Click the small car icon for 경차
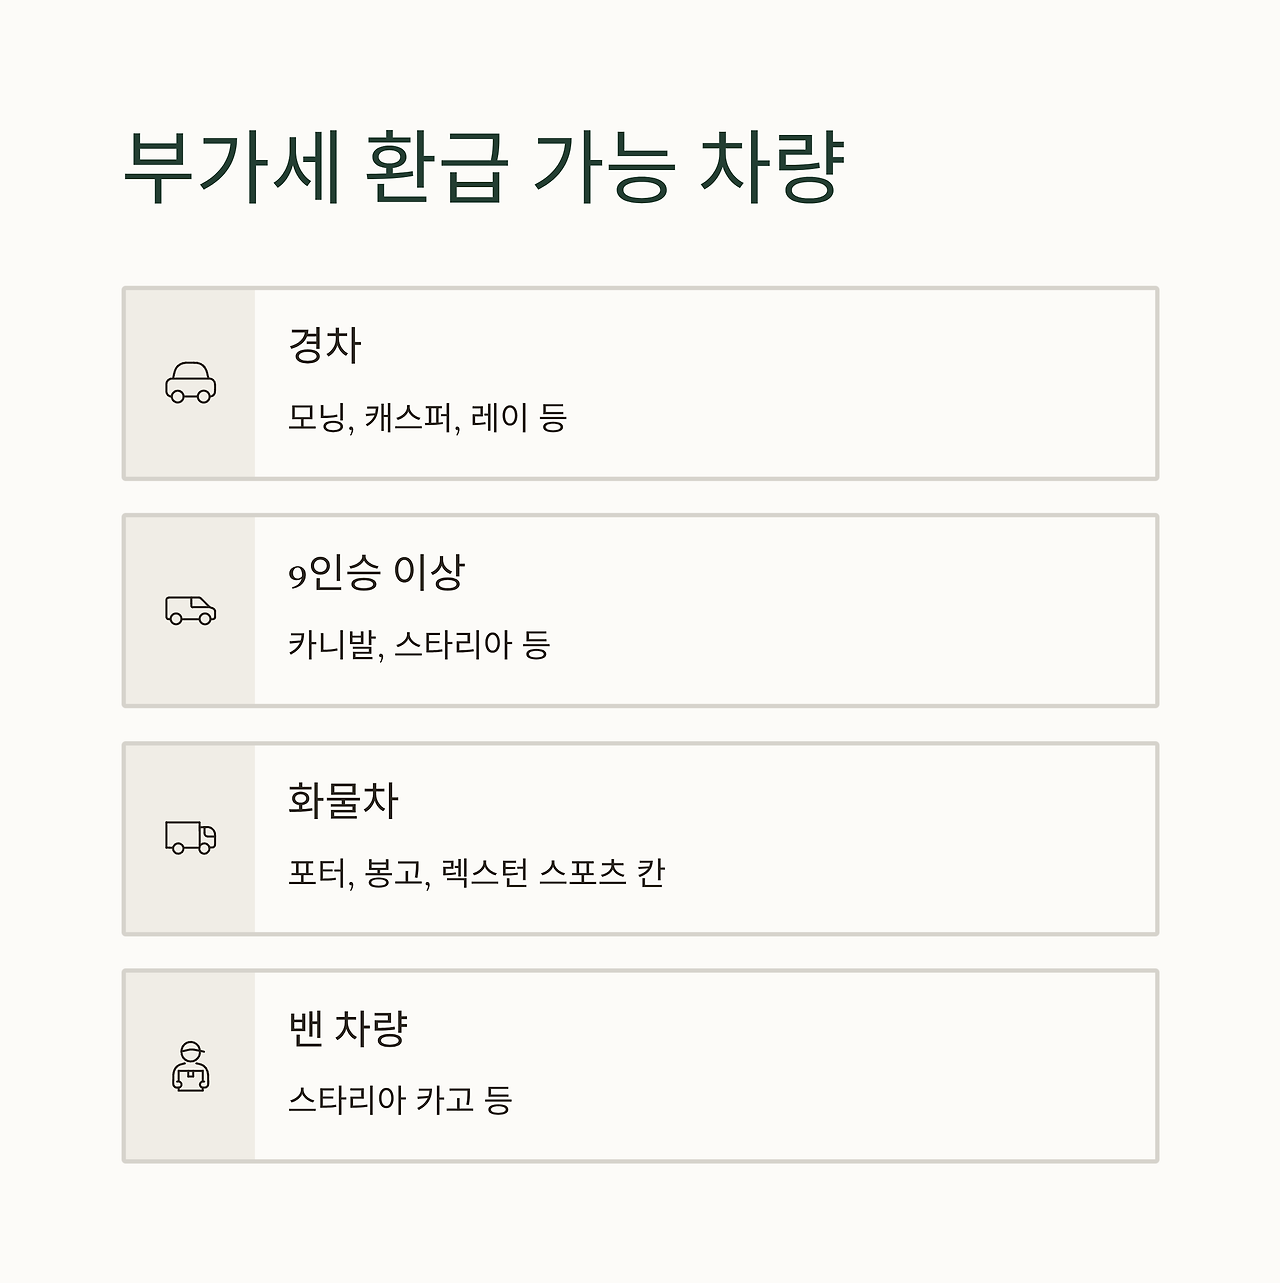The width and height of the screenshot is (1280, 1283). coord(190,383)
